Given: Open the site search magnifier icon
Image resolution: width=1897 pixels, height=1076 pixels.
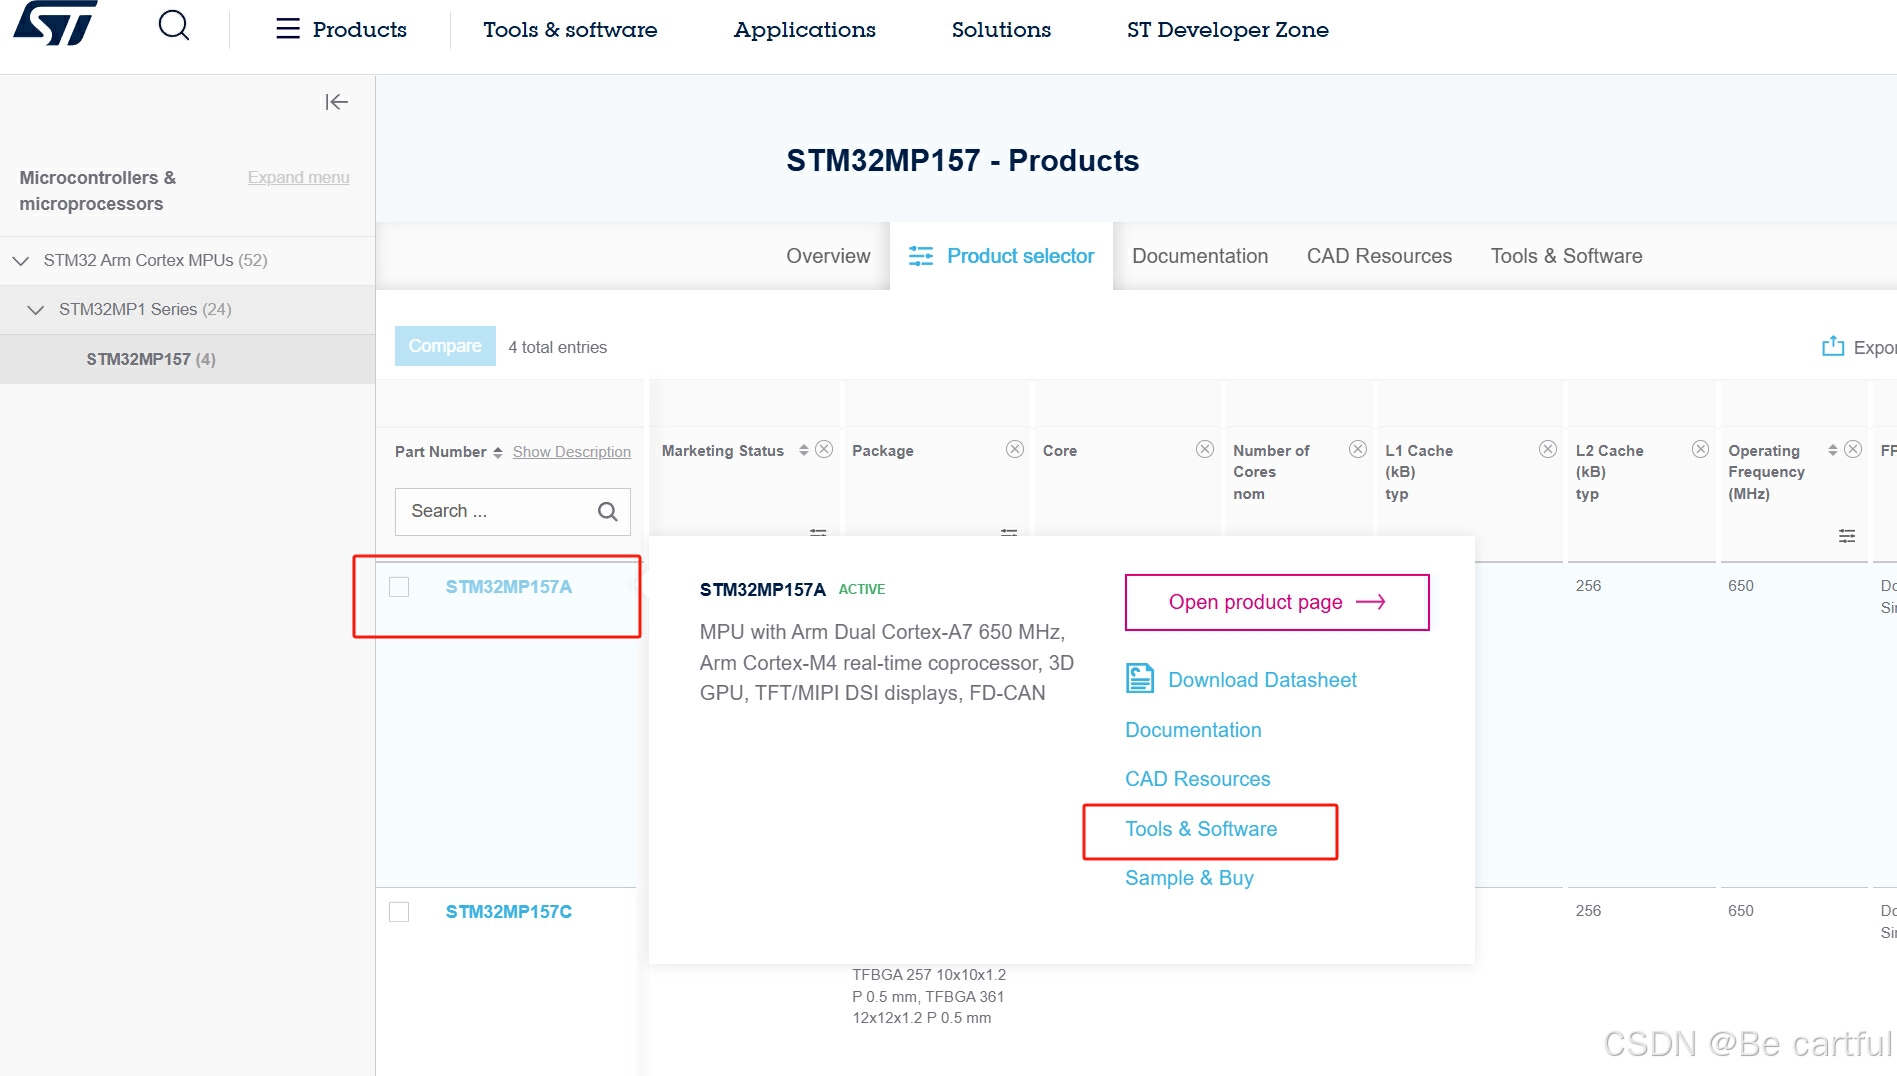Looking at the screenshot, I should point(174,25).
